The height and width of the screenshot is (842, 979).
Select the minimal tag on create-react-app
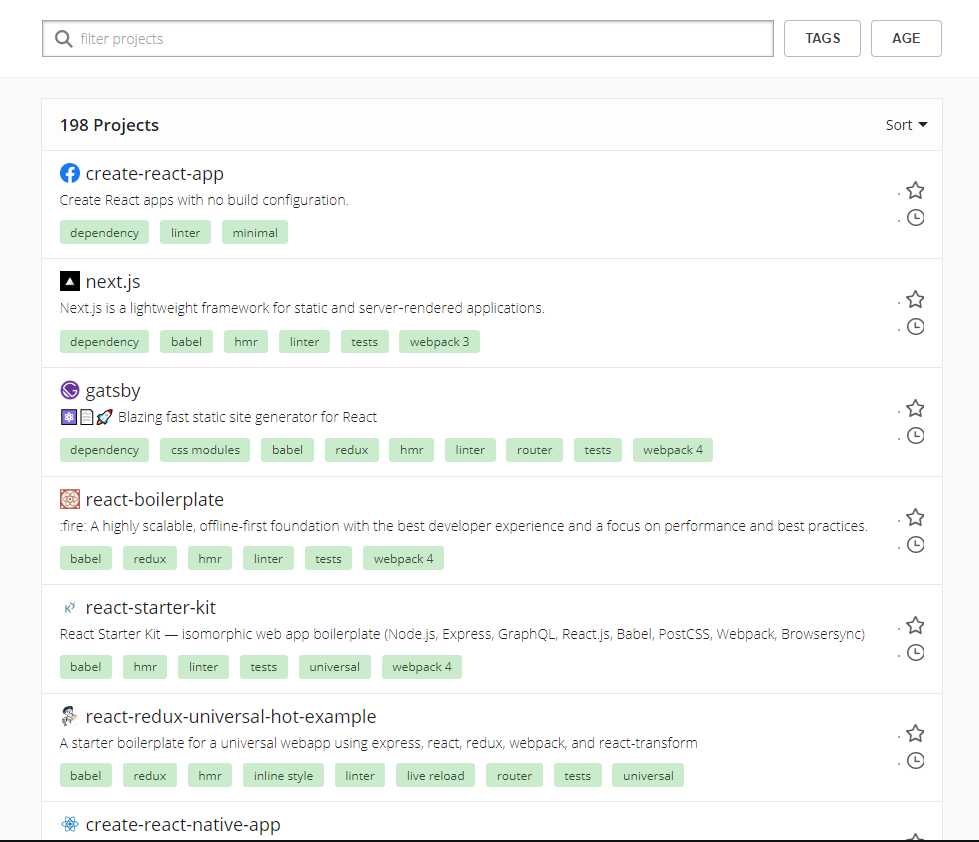coord(255,233)
